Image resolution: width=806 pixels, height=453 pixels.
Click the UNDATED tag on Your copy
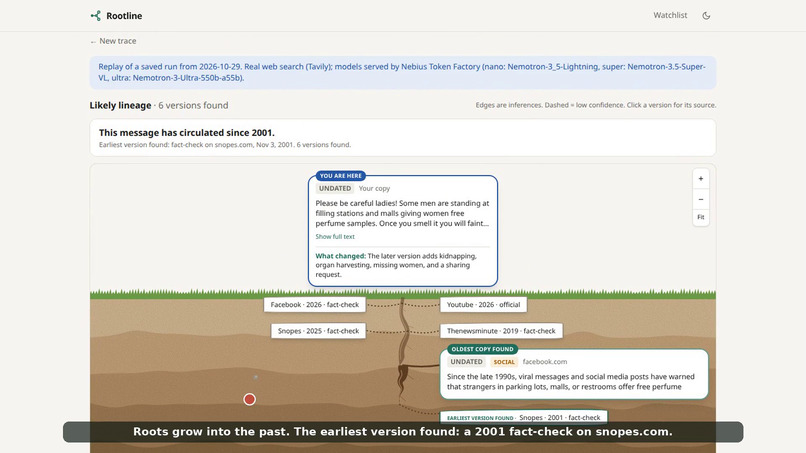335,189
